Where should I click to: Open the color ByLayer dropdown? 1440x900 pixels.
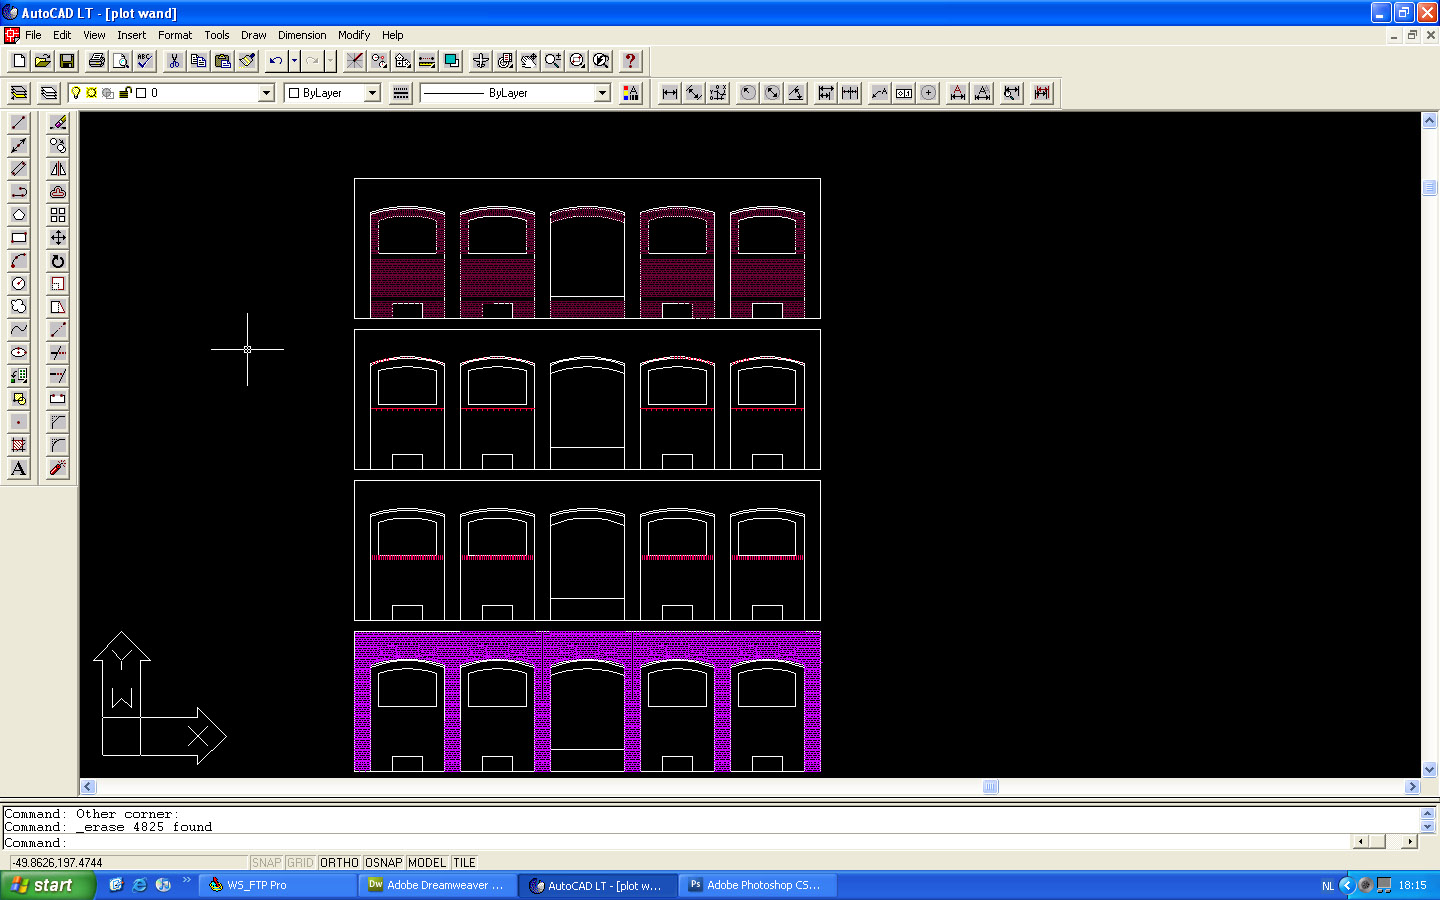pyautogui.click(x=371, y=92)
